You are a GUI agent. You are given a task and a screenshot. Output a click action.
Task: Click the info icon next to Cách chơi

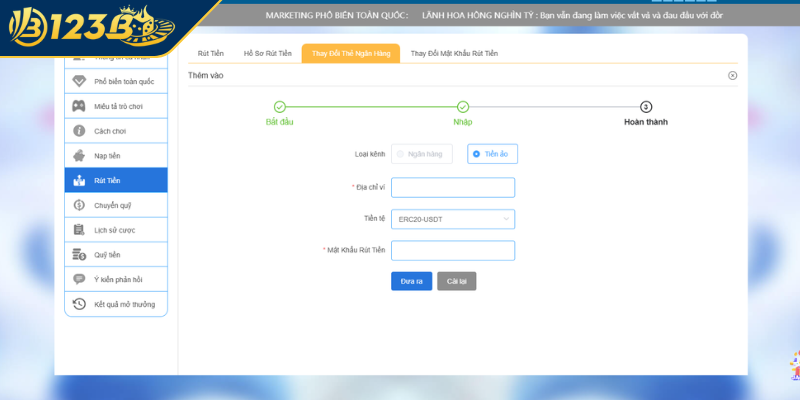pos(79,131)
